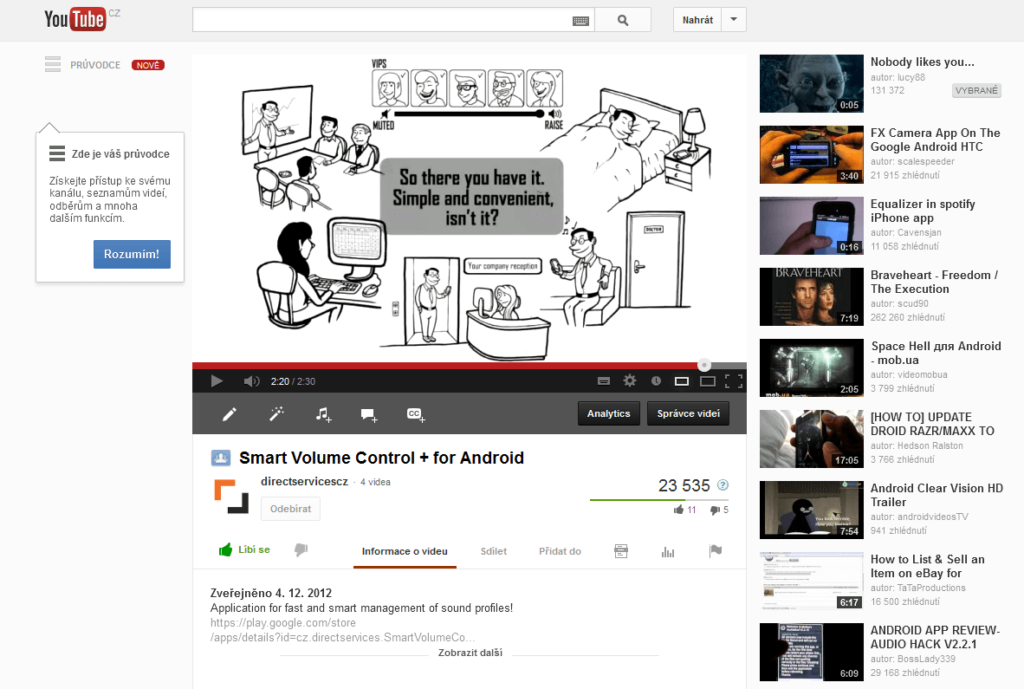Open FX Camera App video thumbnail
This screenshot has height=689, width=1024.
pos(812,155)
